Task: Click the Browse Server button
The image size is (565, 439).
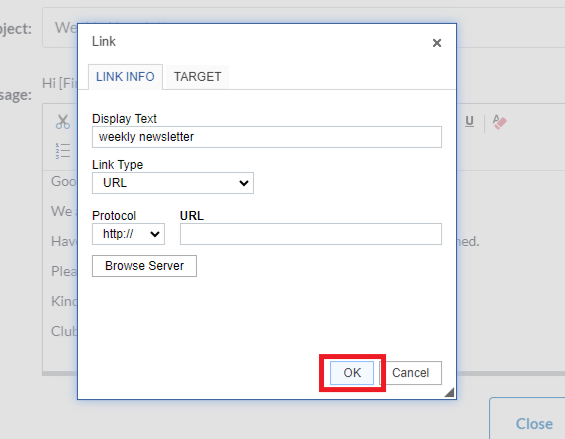Action: pyautogui.click(x=144, y=266)
